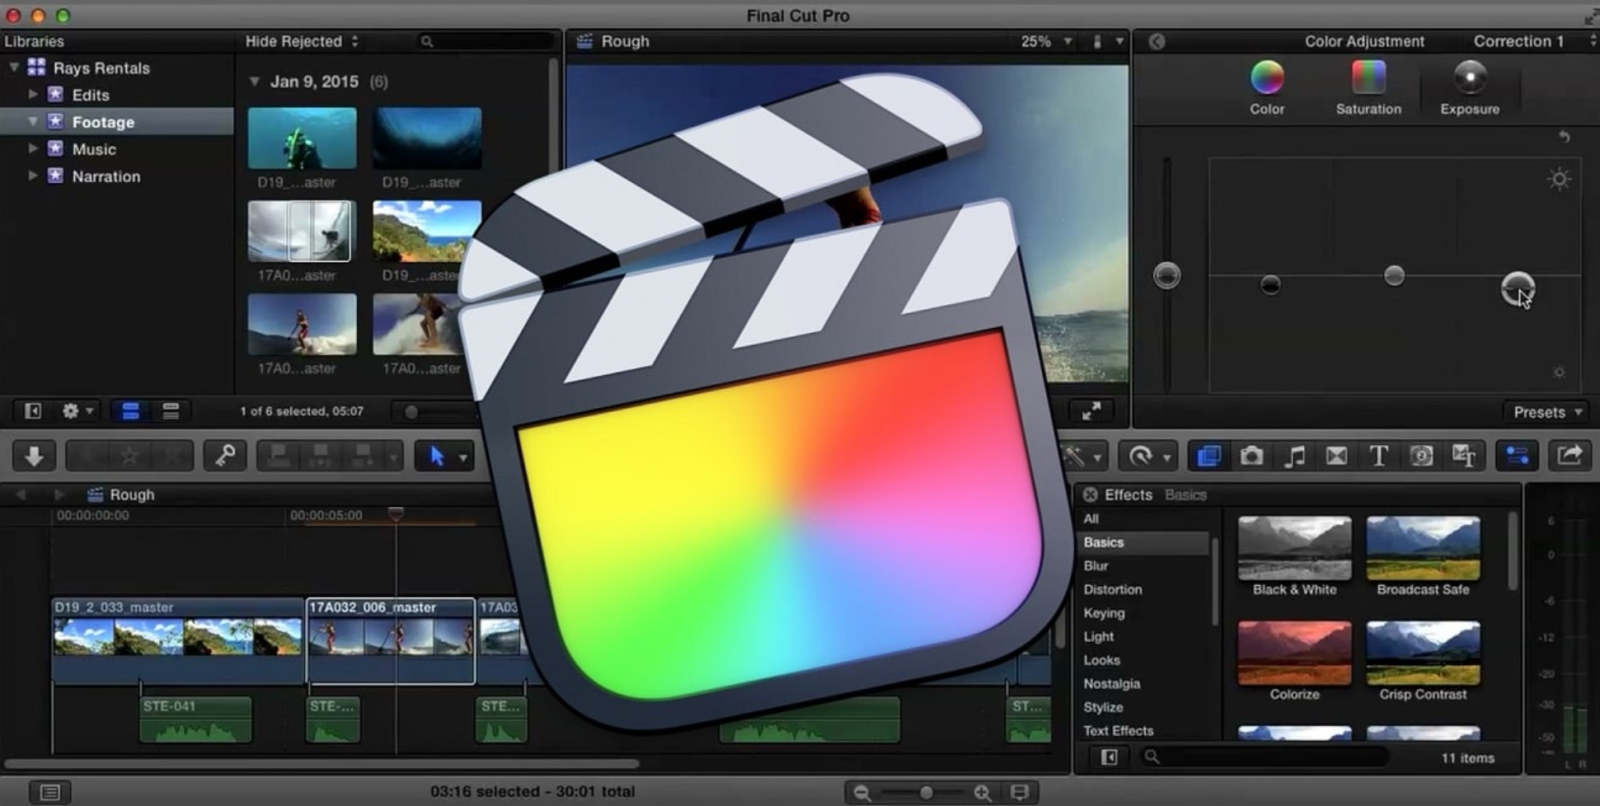Collapse the Jan 9, 2015 group
The width and height of the screenshot is (1600, 806).
pyautogui.click(x=254, y=81)
